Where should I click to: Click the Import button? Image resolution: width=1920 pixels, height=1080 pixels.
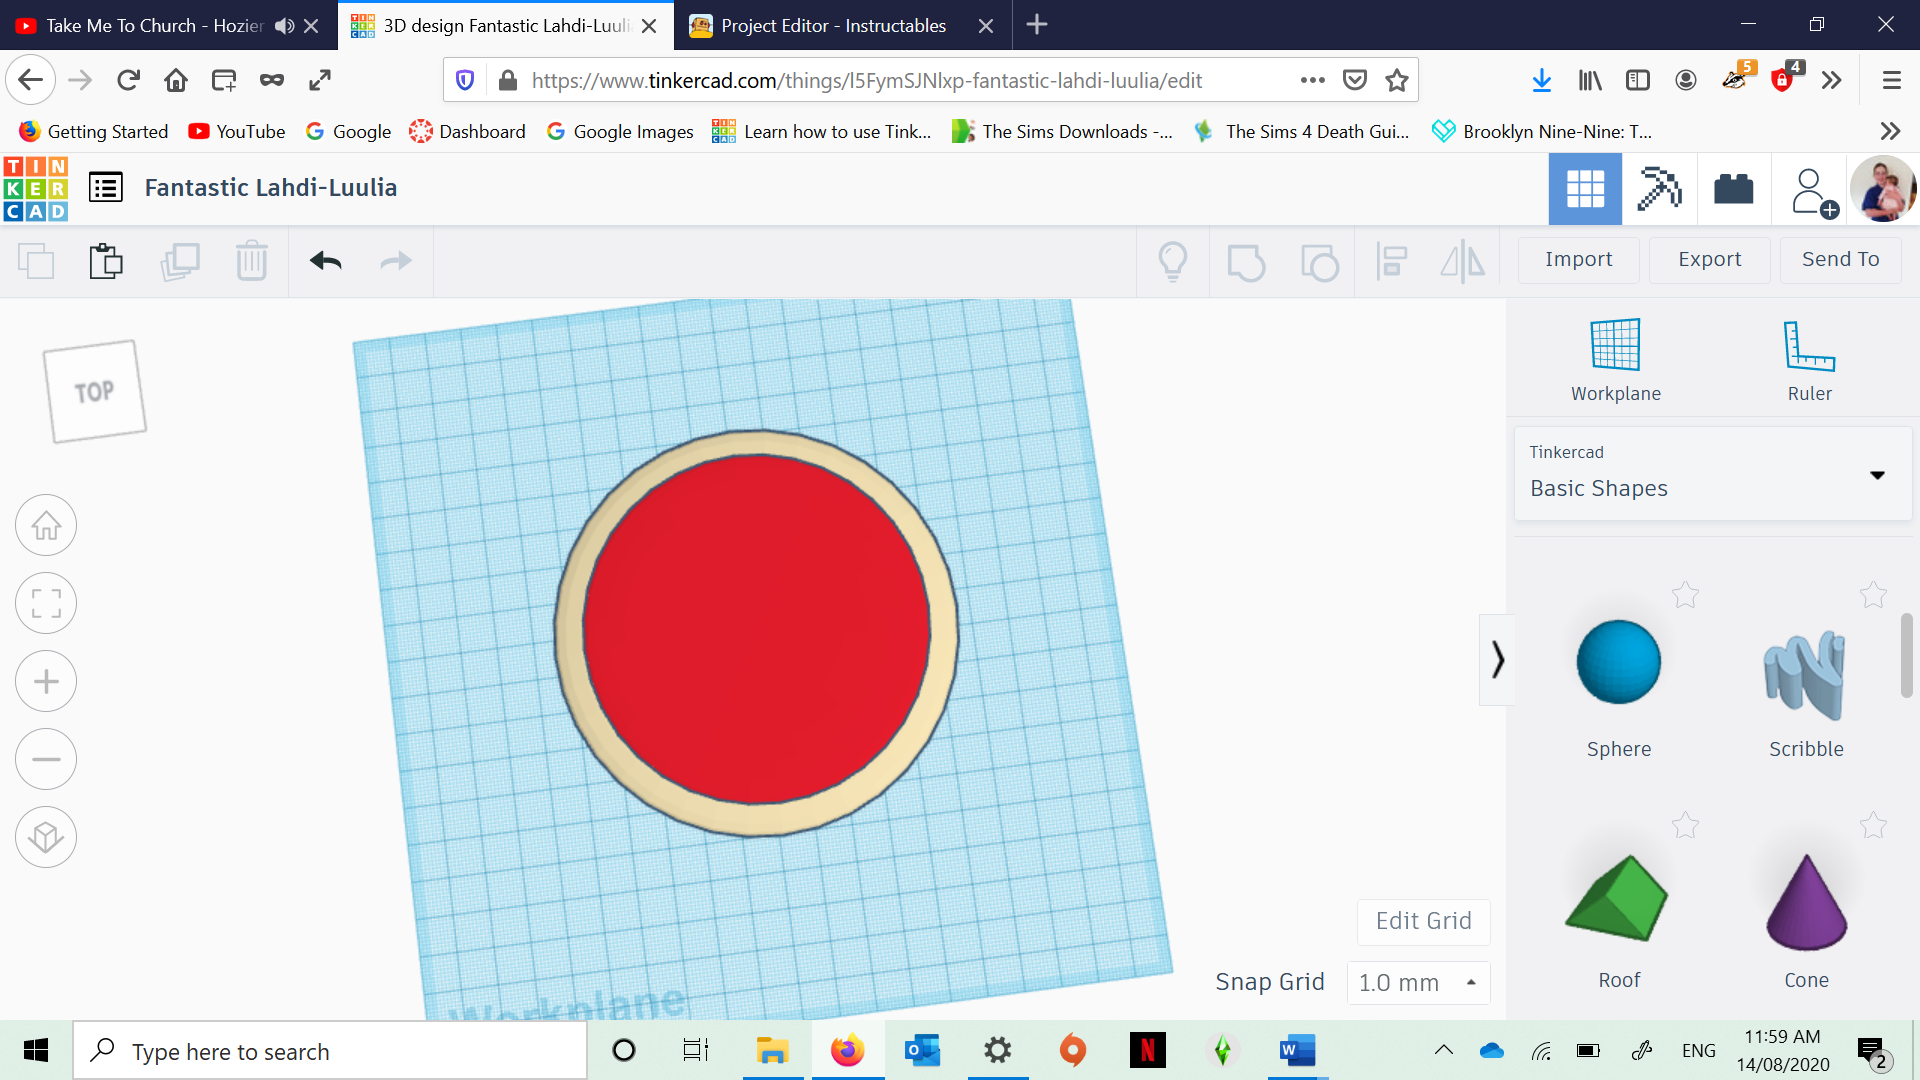[x=1578, y=258]
